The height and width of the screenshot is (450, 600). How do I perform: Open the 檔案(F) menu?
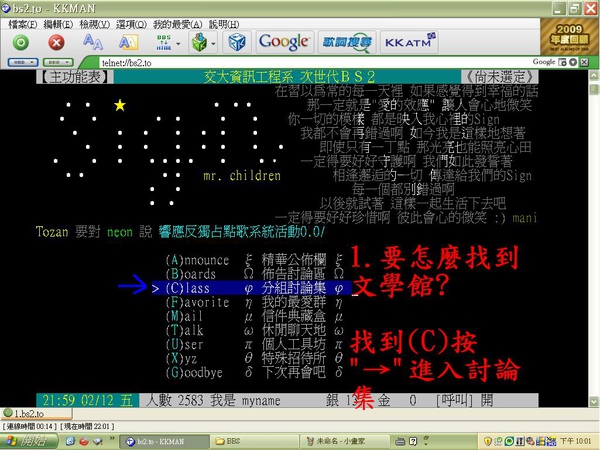[x=23, y=24]
